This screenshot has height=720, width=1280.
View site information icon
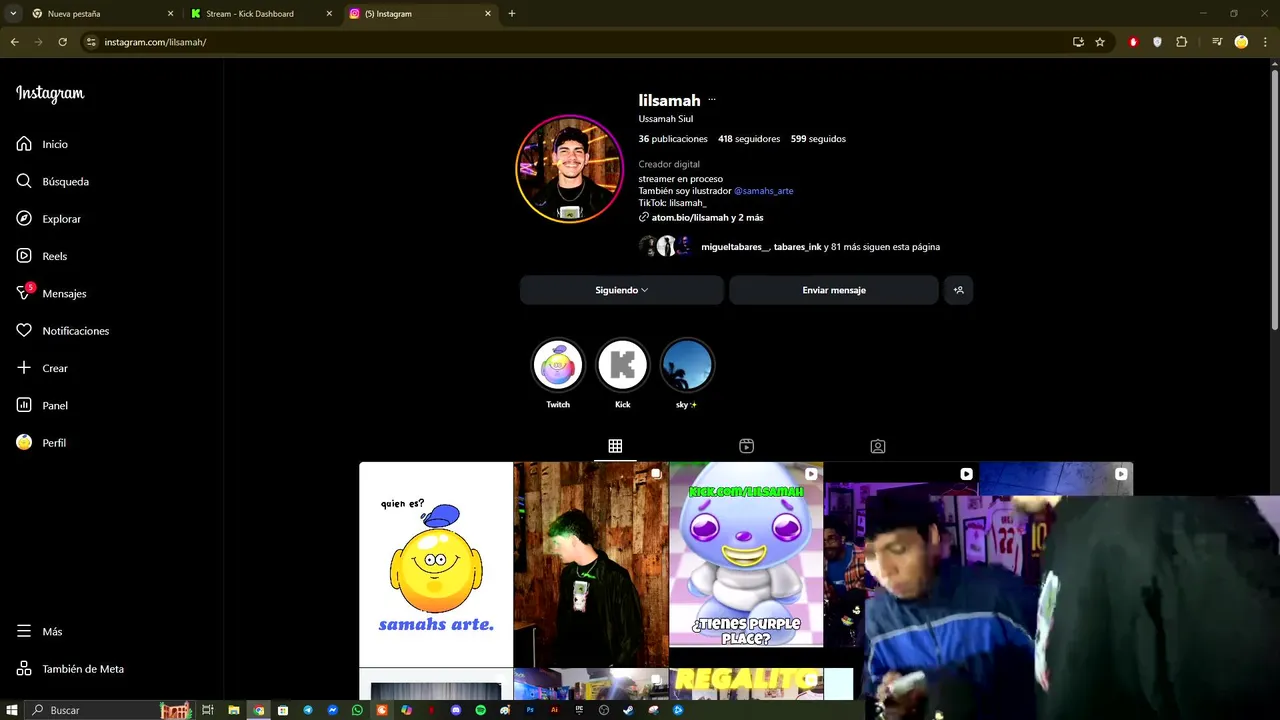[91, 42]
